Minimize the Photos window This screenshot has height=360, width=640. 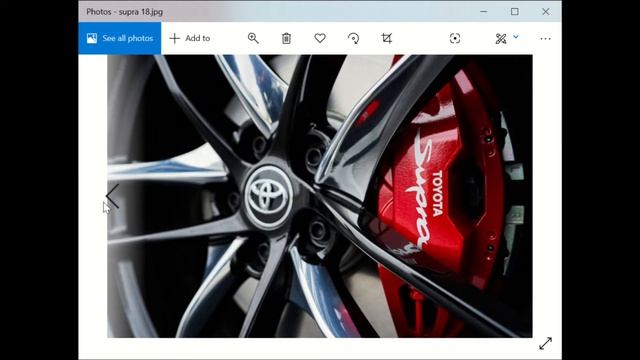pyautogui.click(x=484, y=11)
